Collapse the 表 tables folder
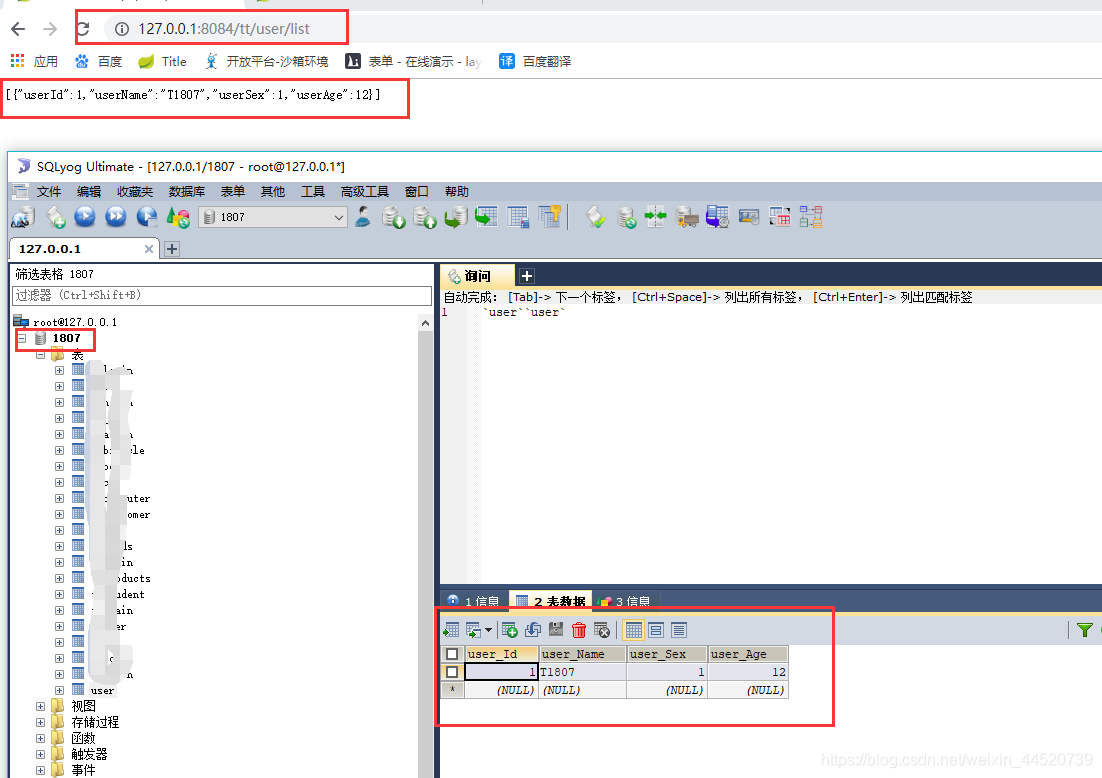 [x=40, y=355]
